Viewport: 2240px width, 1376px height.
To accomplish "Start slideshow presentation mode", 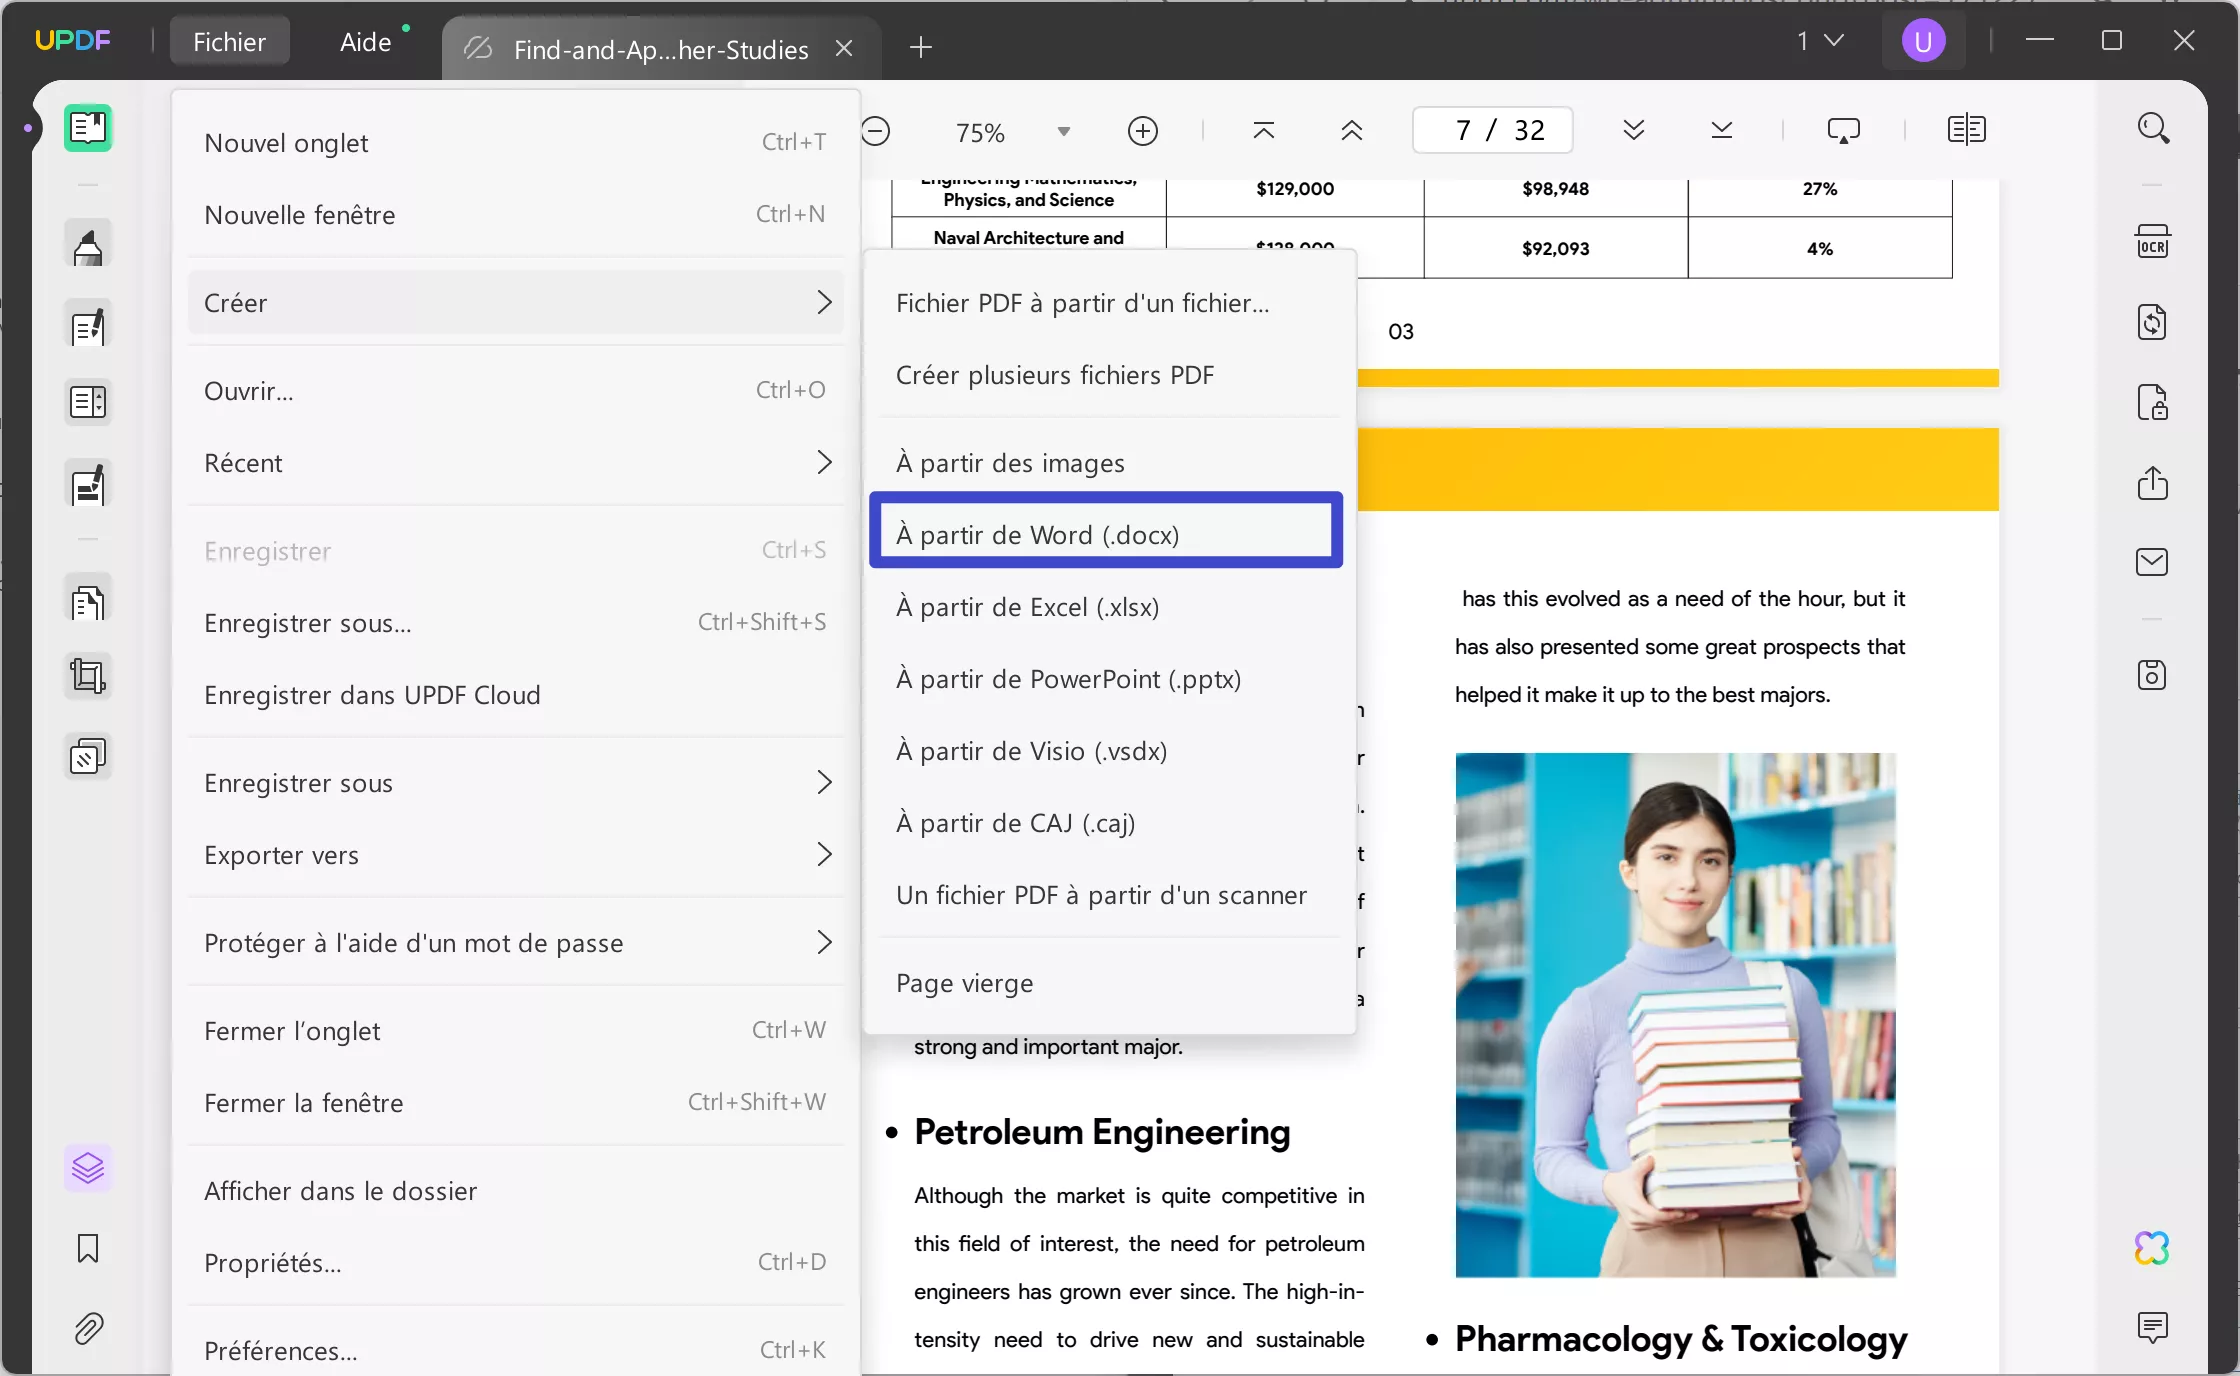I will point(1844,131).
